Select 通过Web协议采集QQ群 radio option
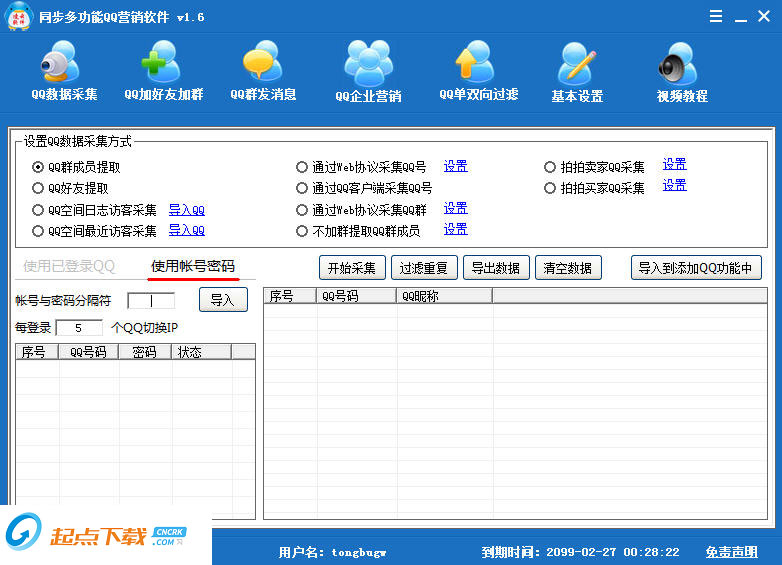The image size is (782, 565). point(302,210)
